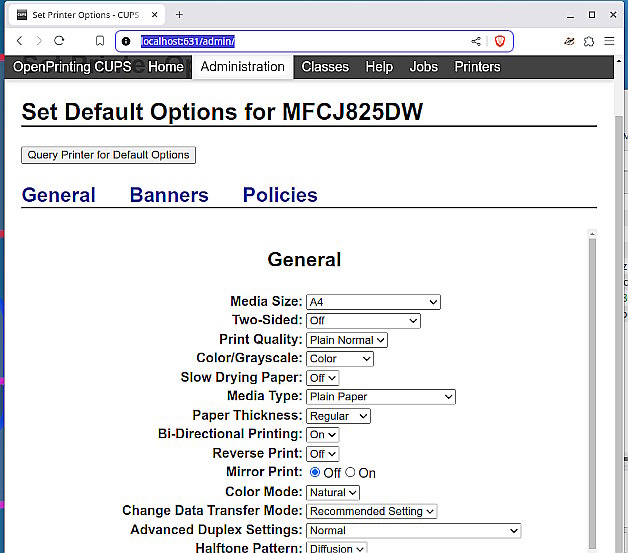Open the Color/Grayscale dropdown
The image size is (628, 553).
point(340,359)
